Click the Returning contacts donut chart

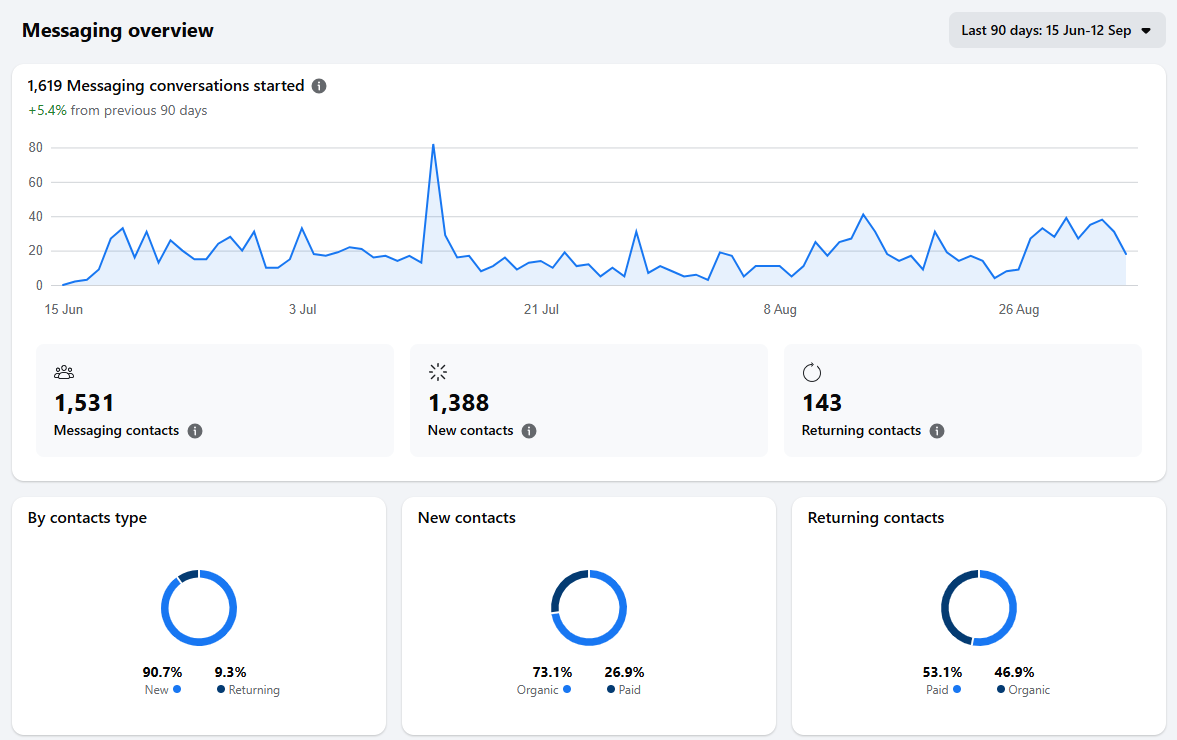click(979, 608)
